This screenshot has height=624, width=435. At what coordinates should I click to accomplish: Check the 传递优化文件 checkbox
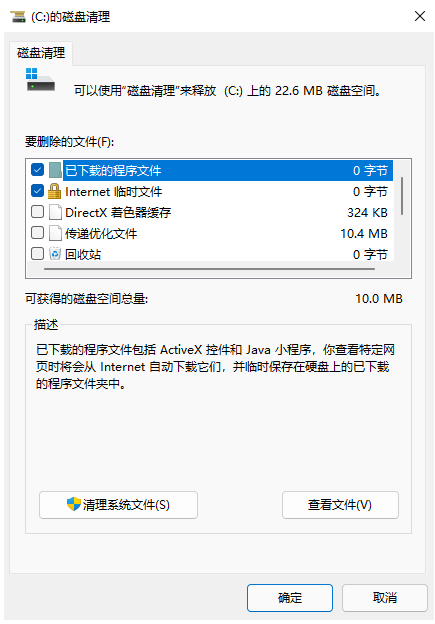(37, 232)
